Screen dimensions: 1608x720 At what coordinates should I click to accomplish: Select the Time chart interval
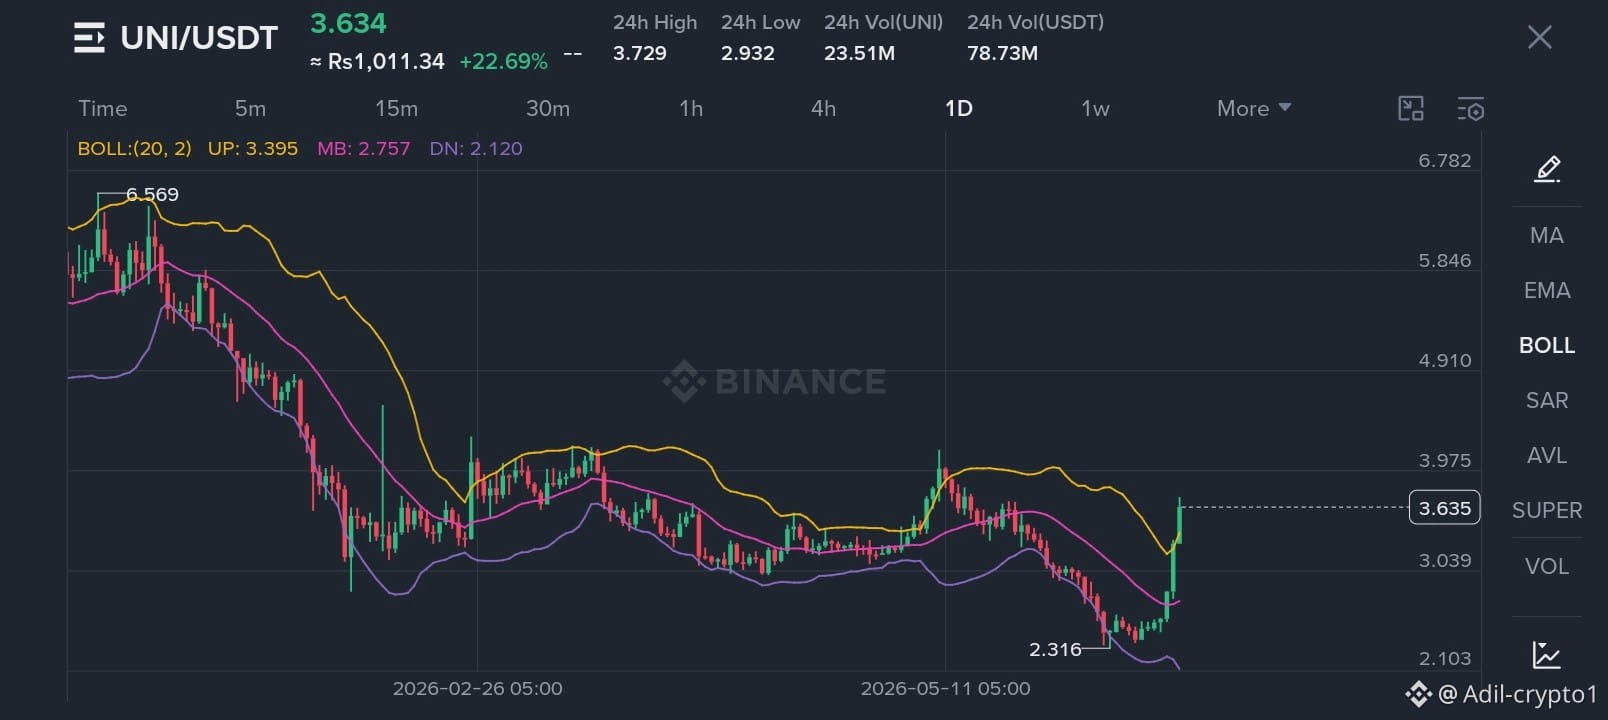(103, 108)
